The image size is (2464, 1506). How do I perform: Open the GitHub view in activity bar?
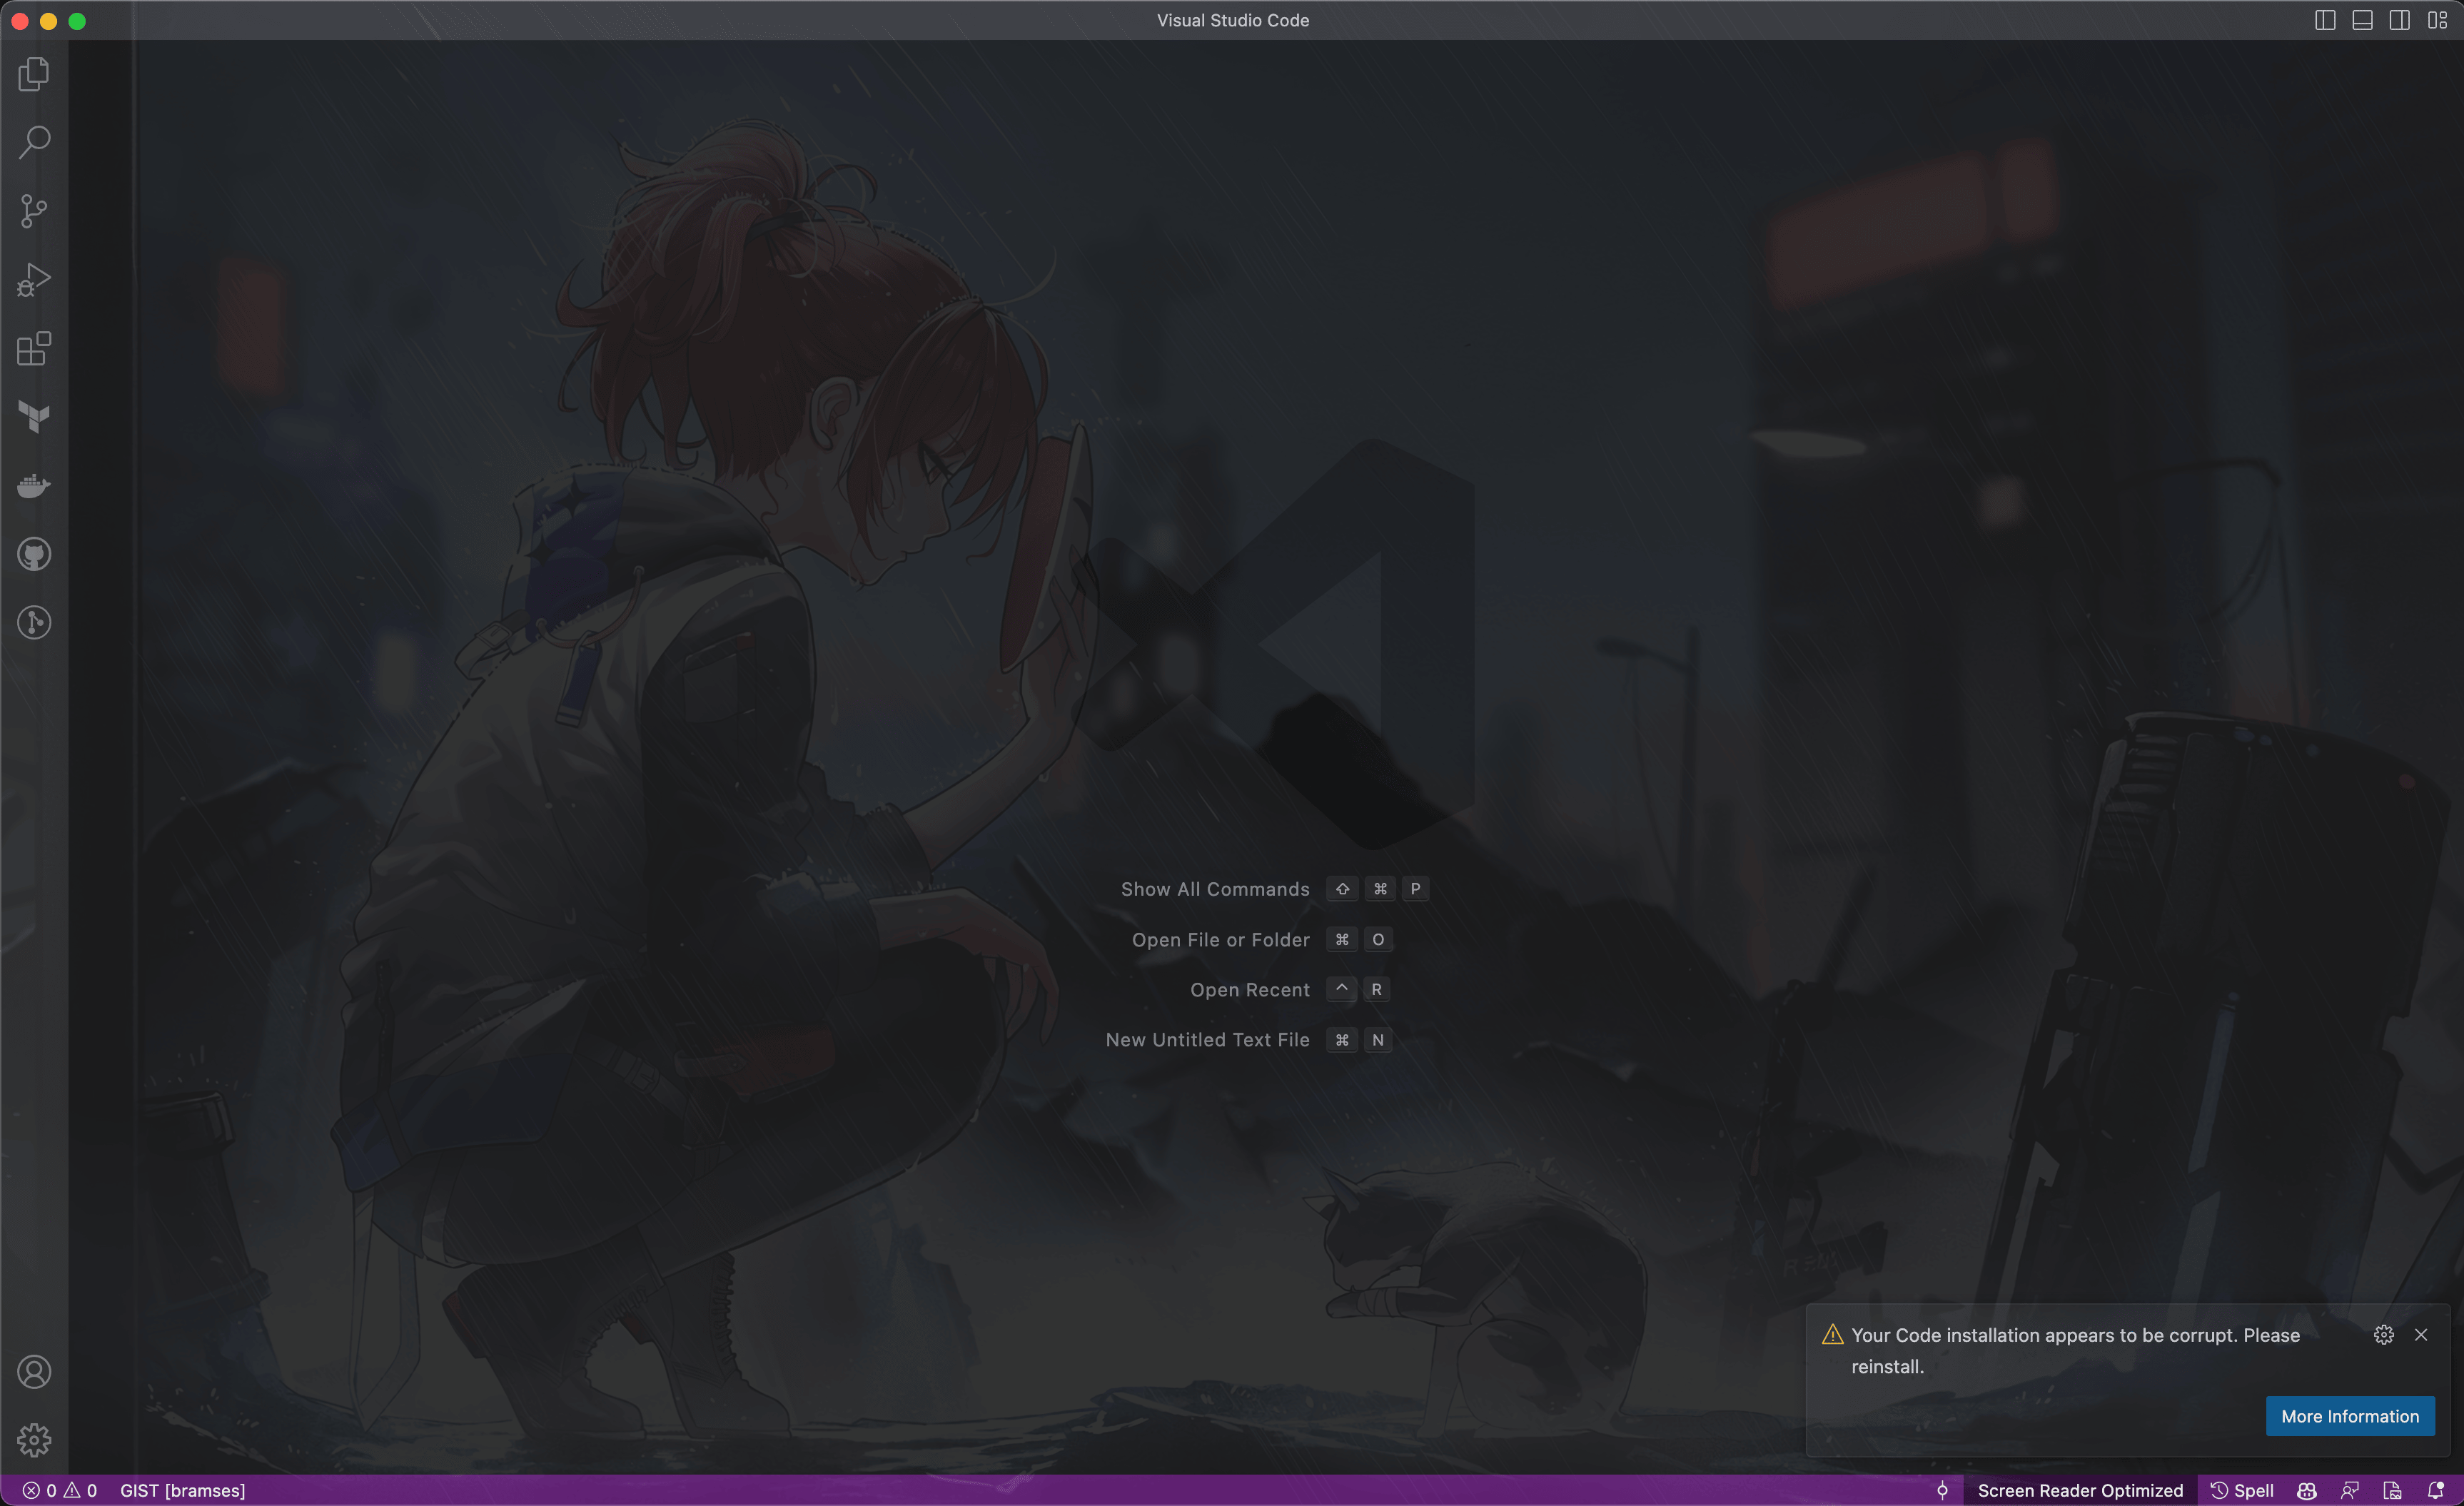[x=34, y=554]
